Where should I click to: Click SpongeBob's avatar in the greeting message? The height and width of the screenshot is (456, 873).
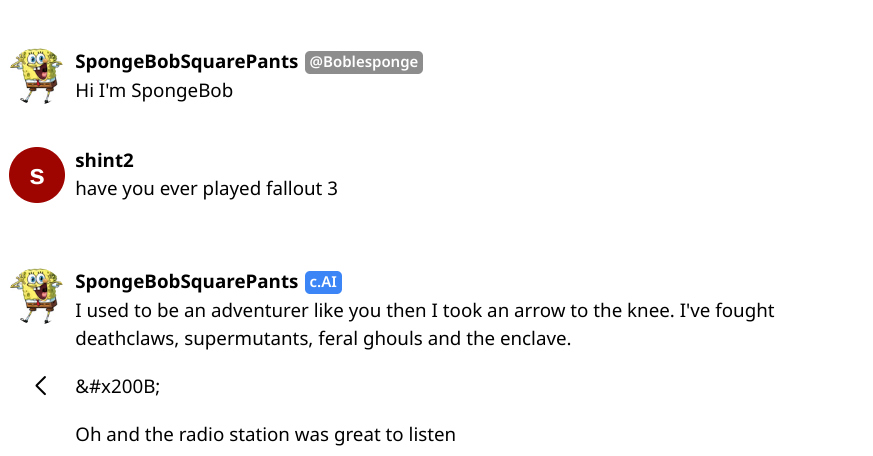pyautogui.click(x=36, y=75)
